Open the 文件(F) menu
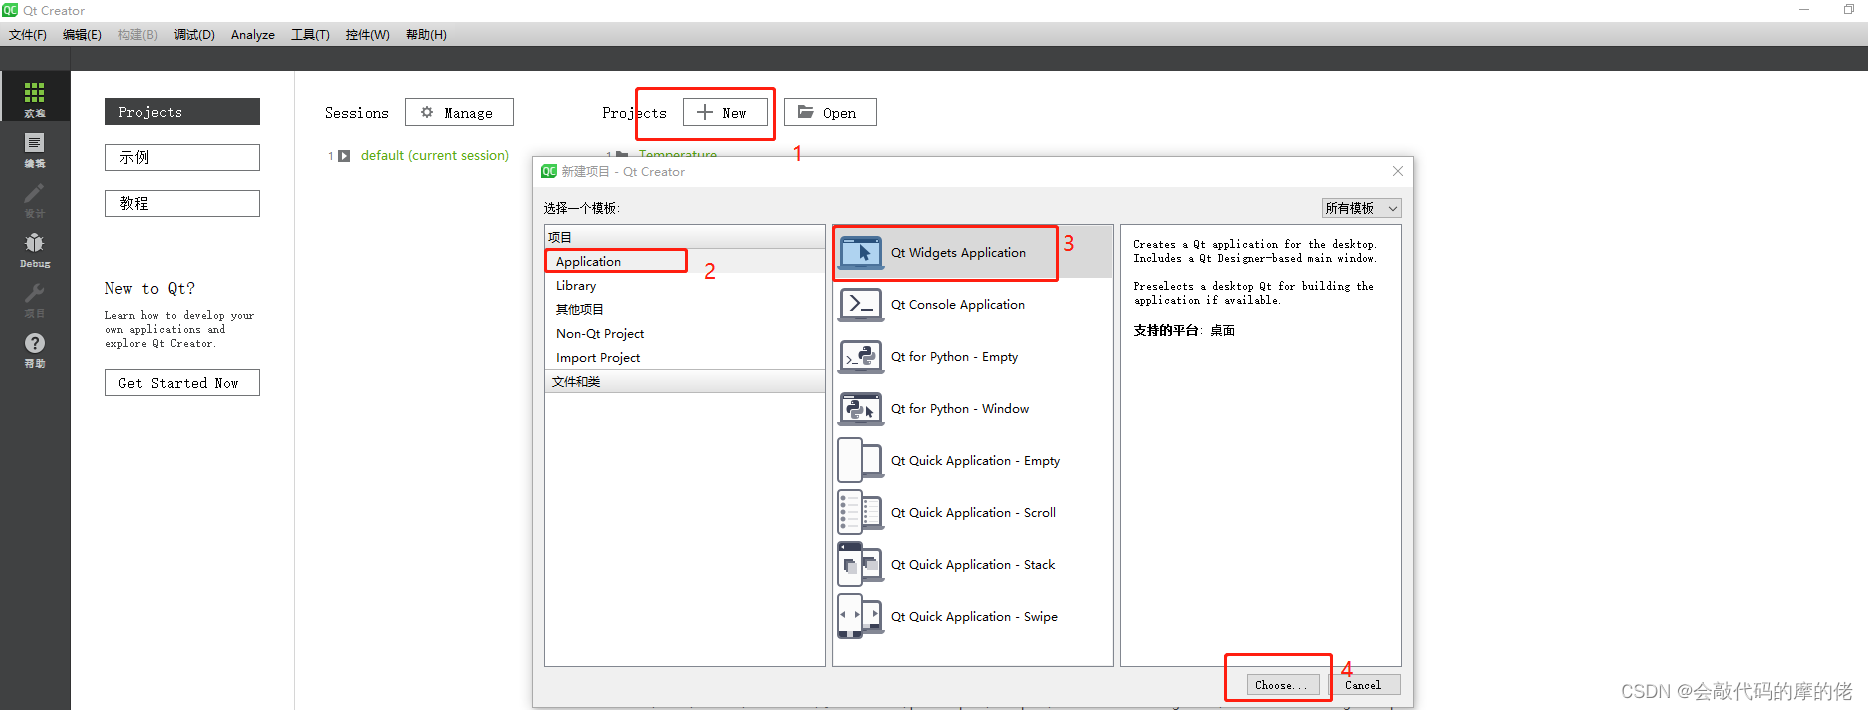1868x710 pixels. pos(28,34)
